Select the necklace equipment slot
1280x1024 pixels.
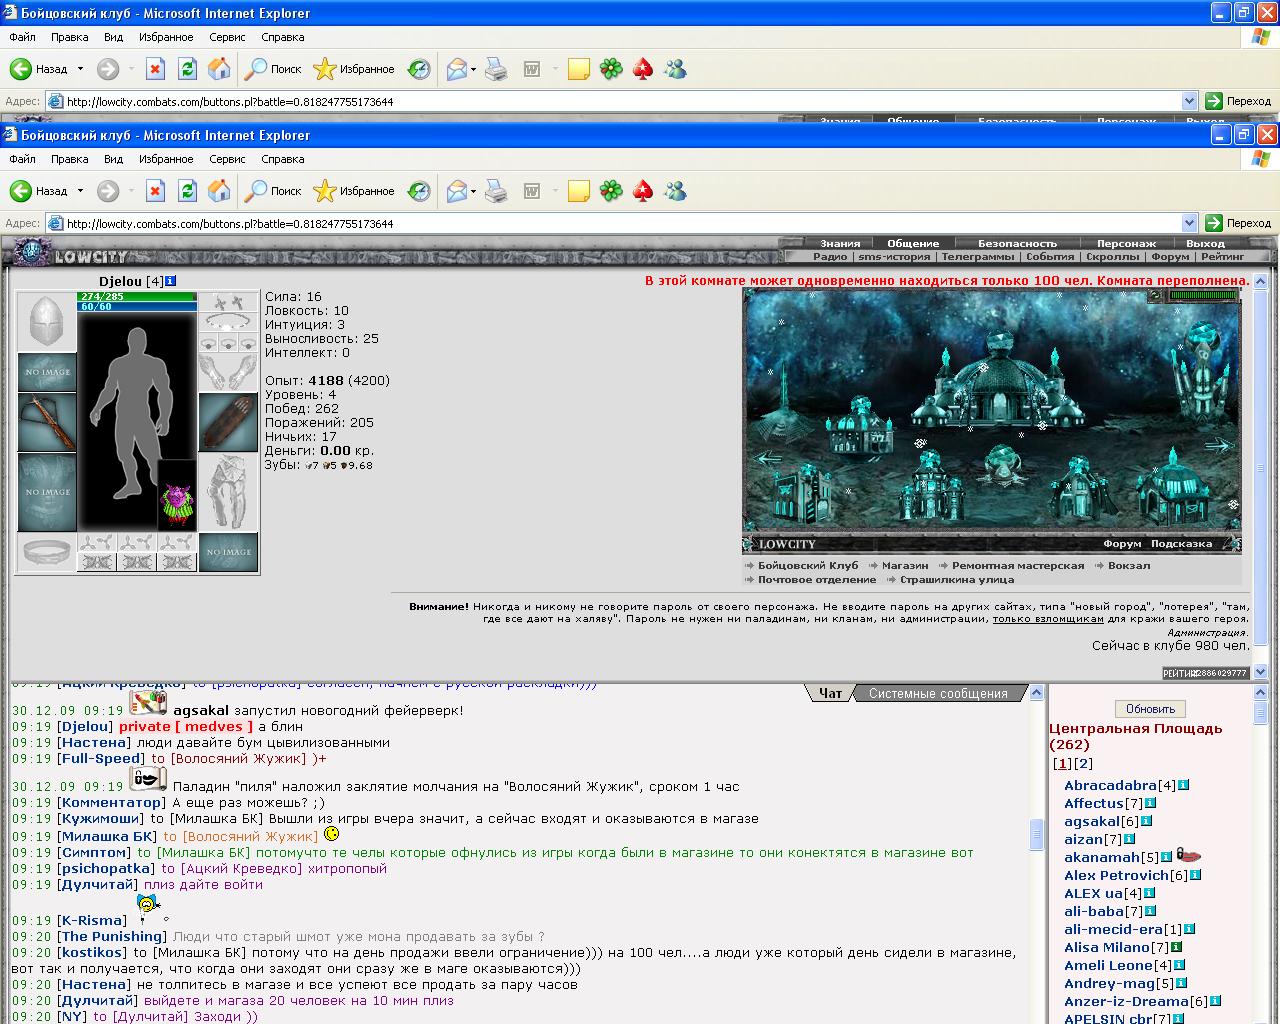228,322
